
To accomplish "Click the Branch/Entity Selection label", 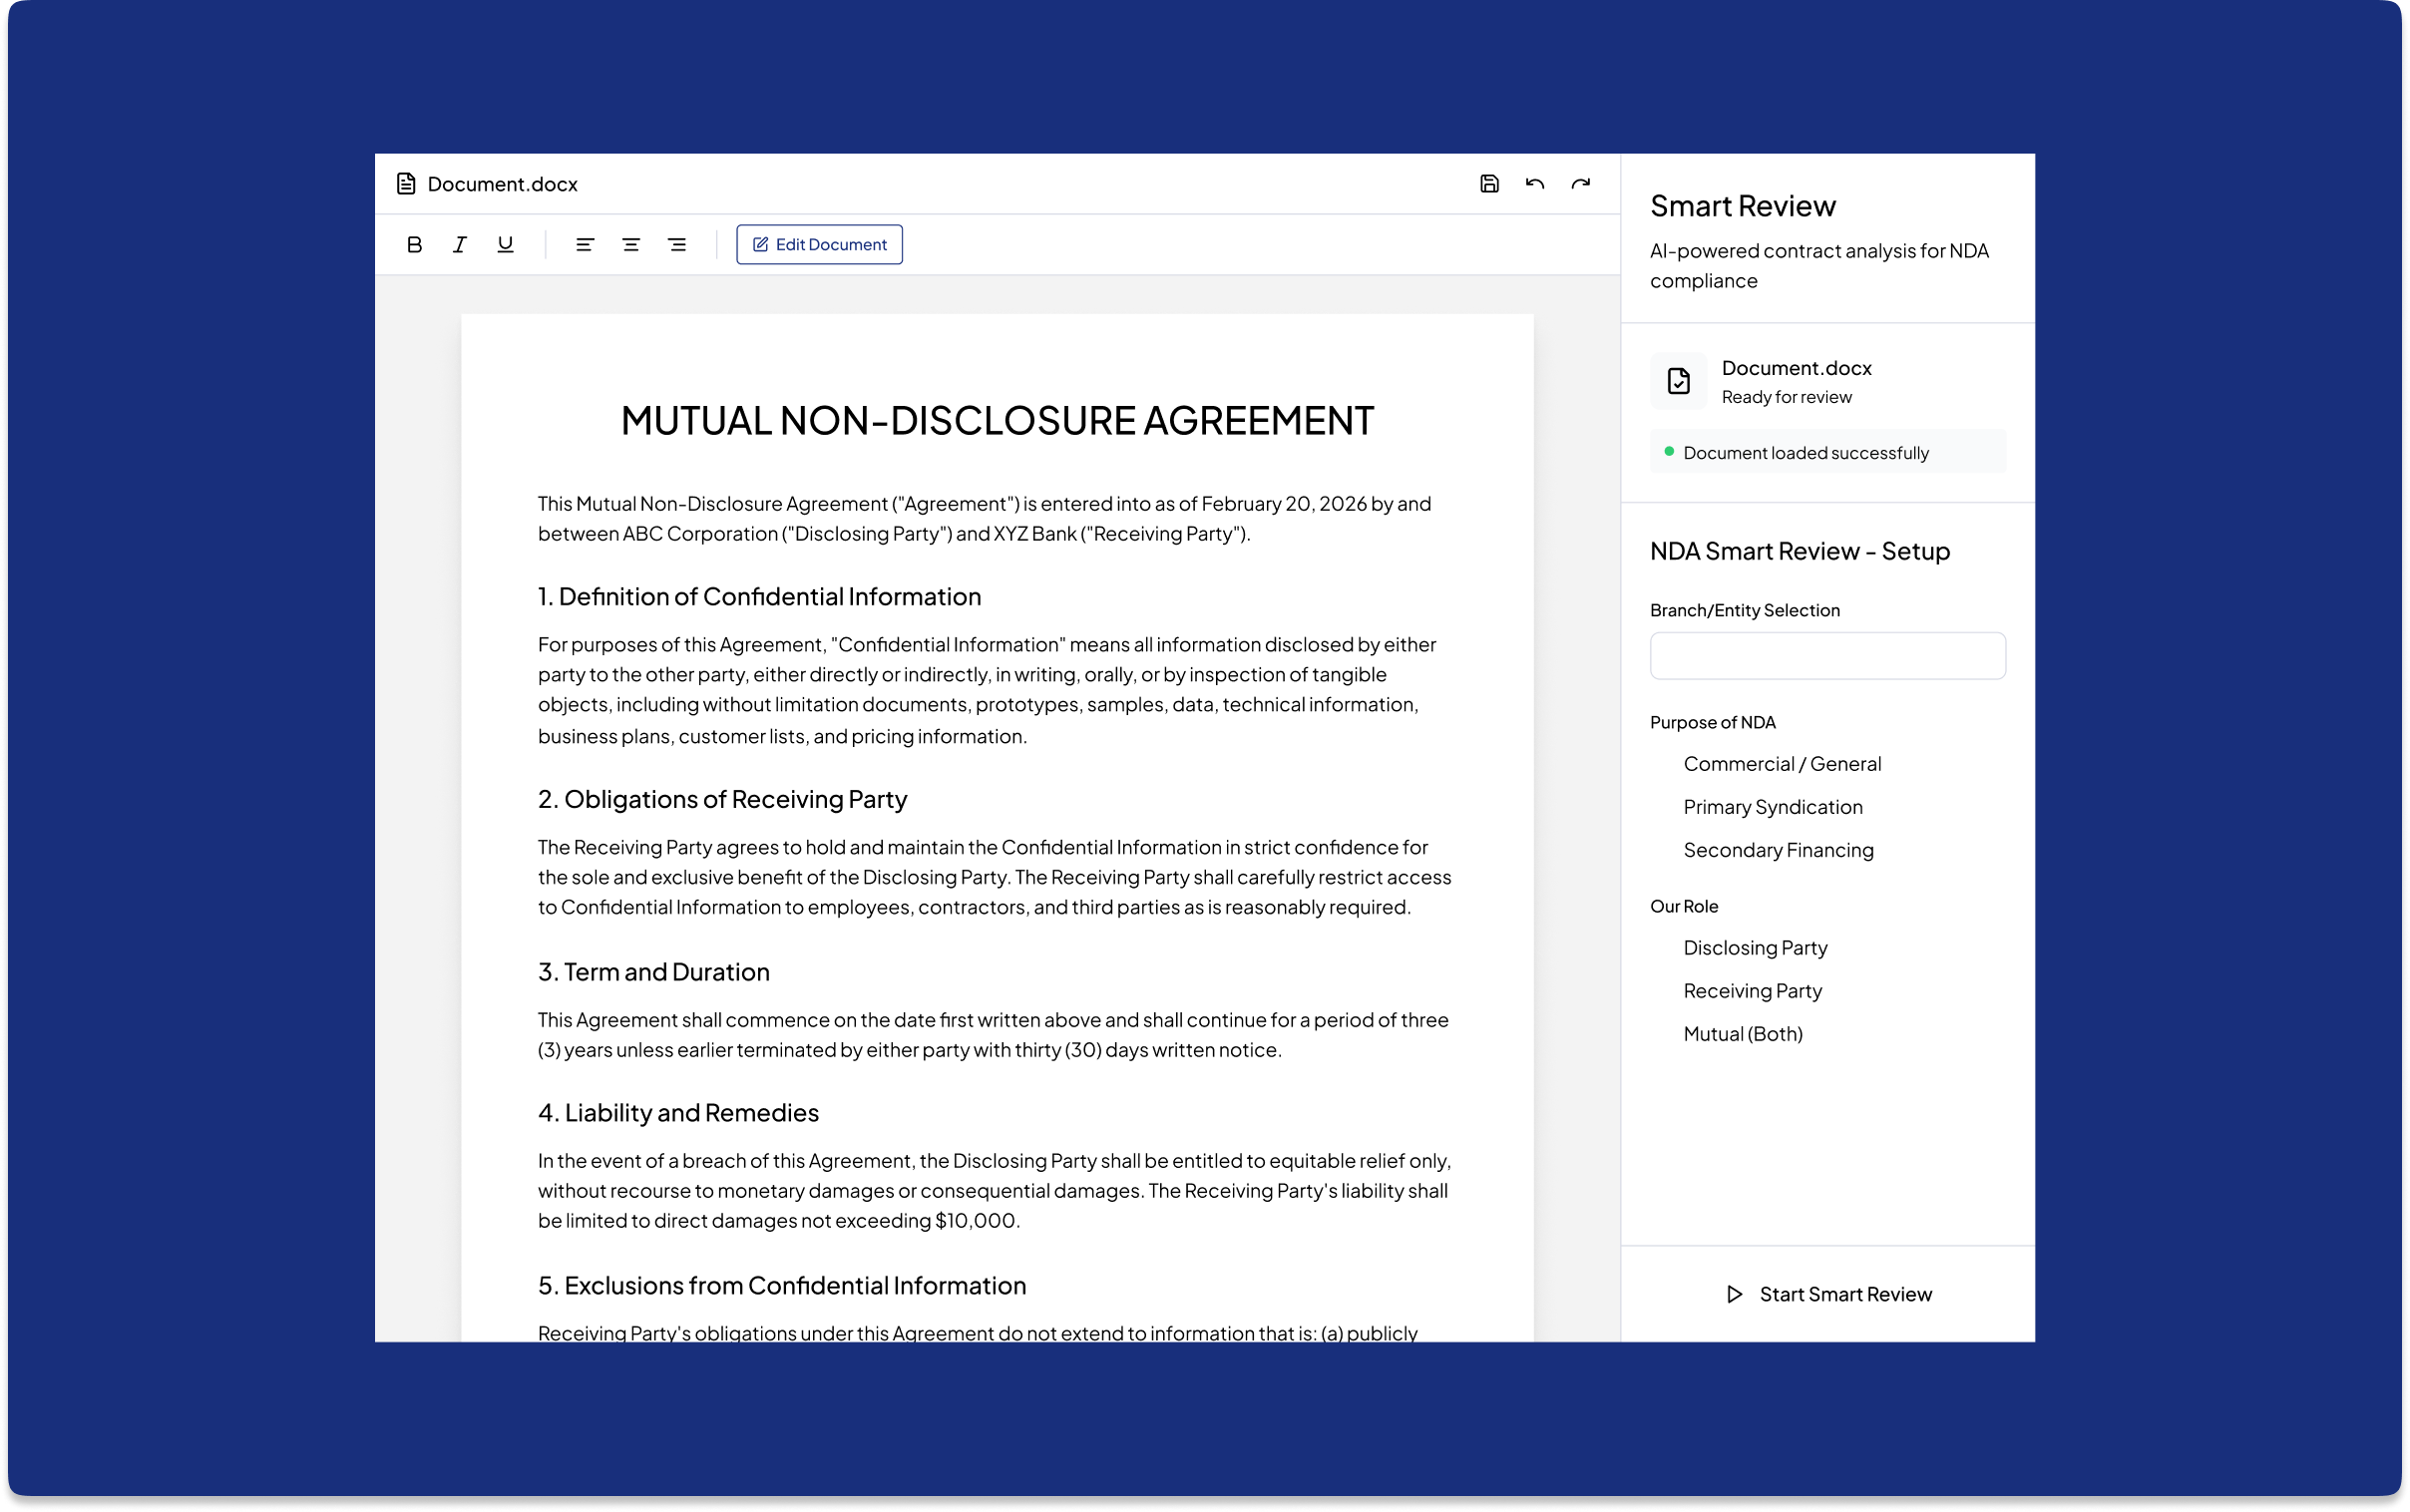I will pos(1745,610).
